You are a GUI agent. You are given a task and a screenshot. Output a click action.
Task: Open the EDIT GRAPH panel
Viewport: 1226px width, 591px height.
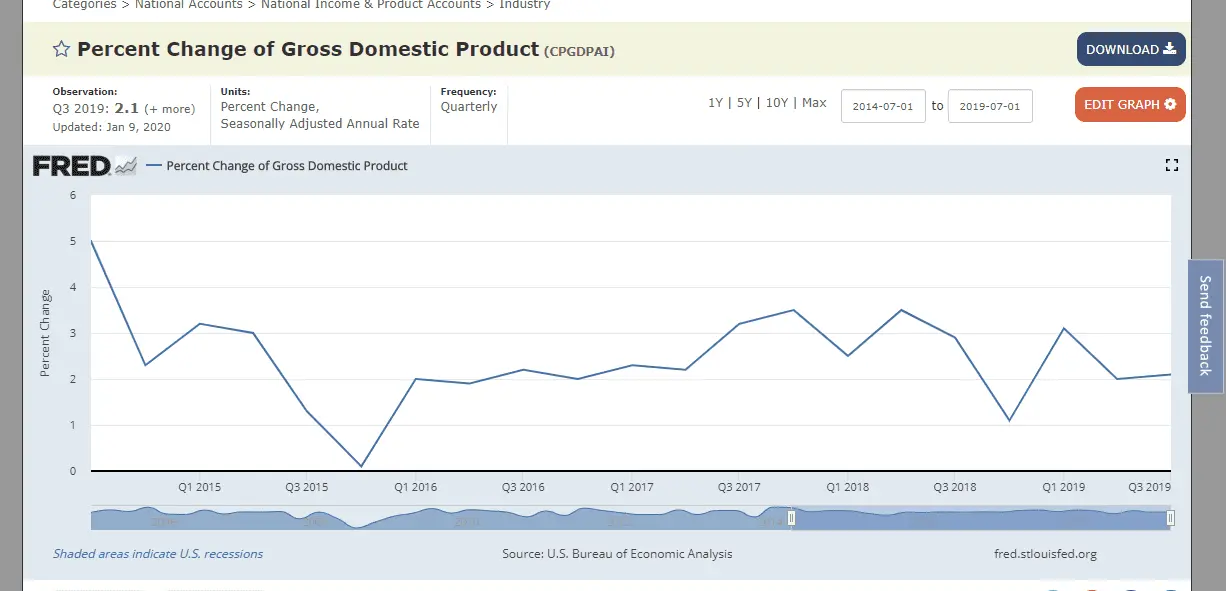[x=1130, y=105]
